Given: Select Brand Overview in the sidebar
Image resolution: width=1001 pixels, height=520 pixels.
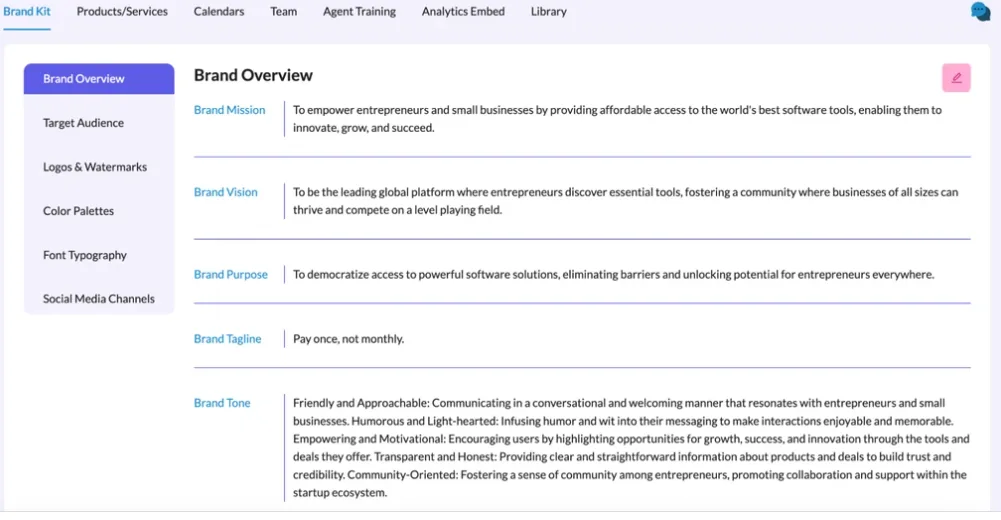Looking at the screenshot, I should (x=99, y=78).
